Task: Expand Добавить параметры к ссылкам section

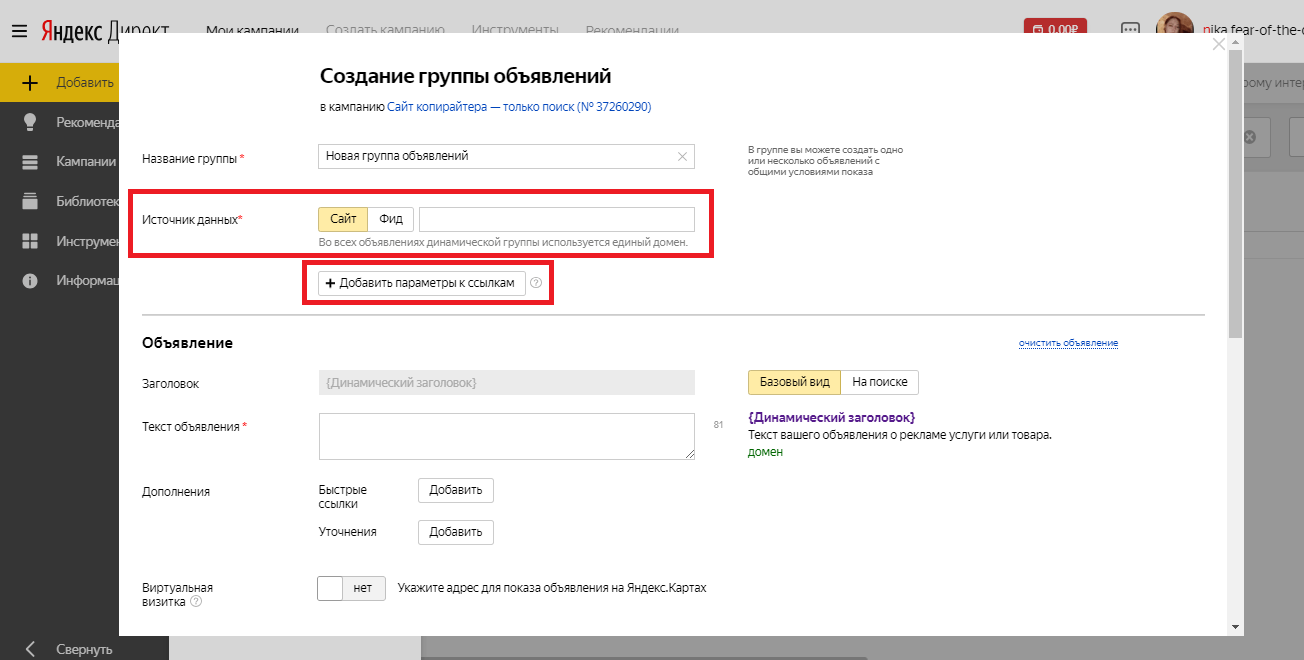Action: click(421, 283)
